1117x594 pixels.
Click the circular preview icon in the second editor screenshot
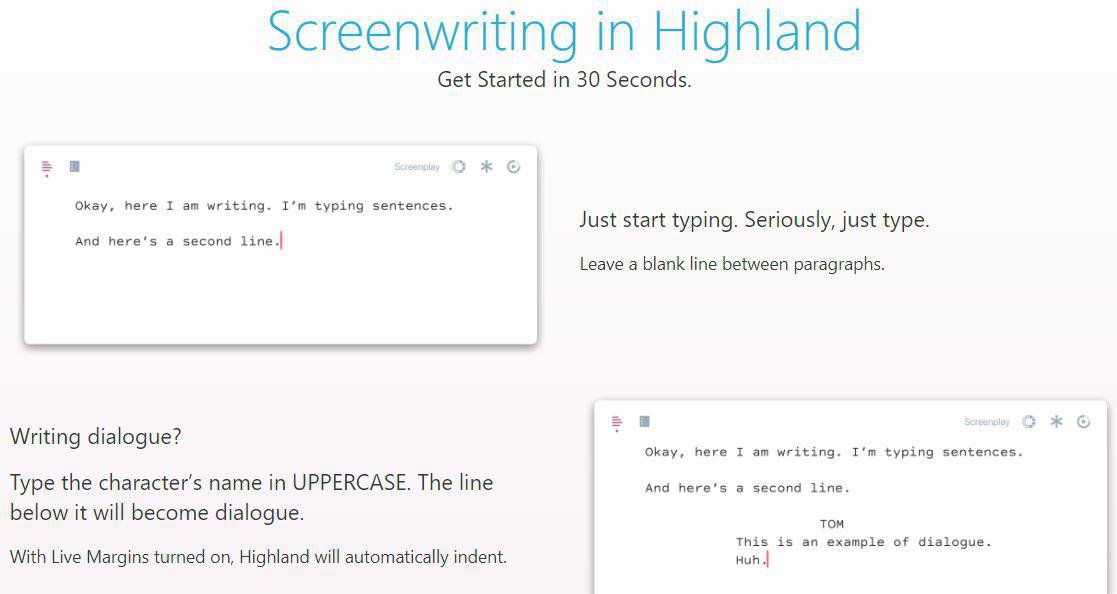(x=1084, y=422)
